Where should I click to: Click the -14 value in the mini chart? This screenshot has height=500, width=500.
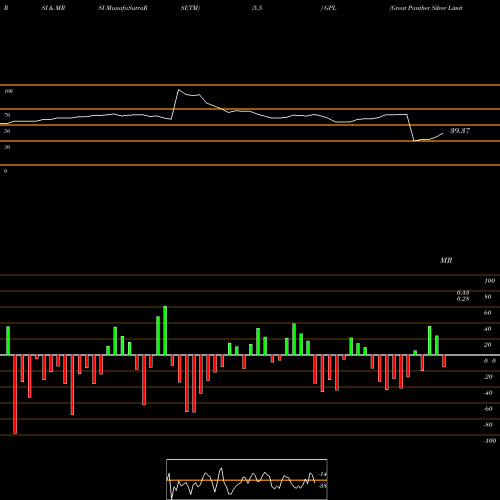tap(322, 474)
